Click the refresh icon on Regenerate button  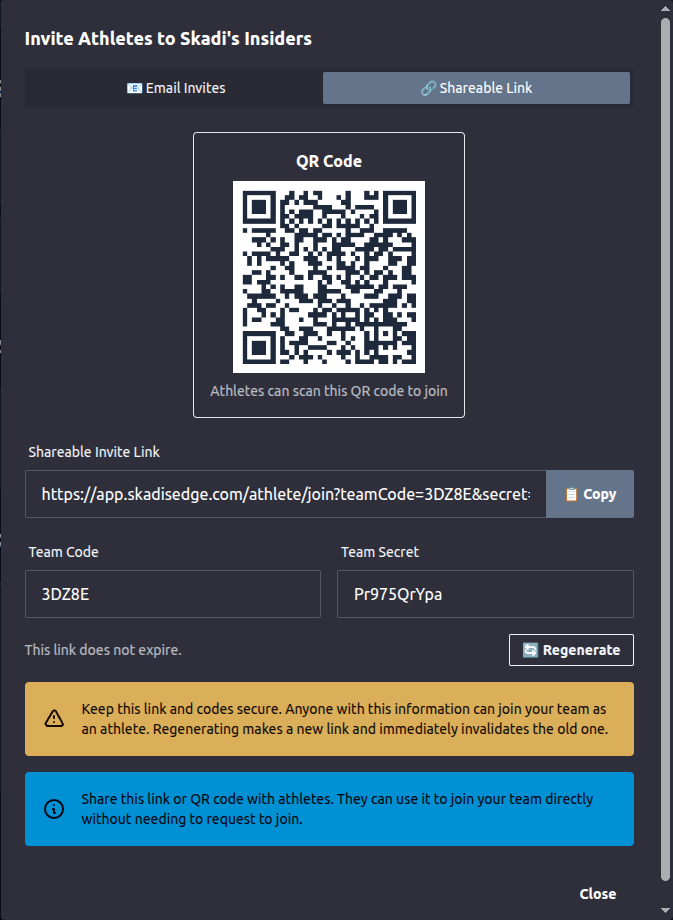(530, 650)
